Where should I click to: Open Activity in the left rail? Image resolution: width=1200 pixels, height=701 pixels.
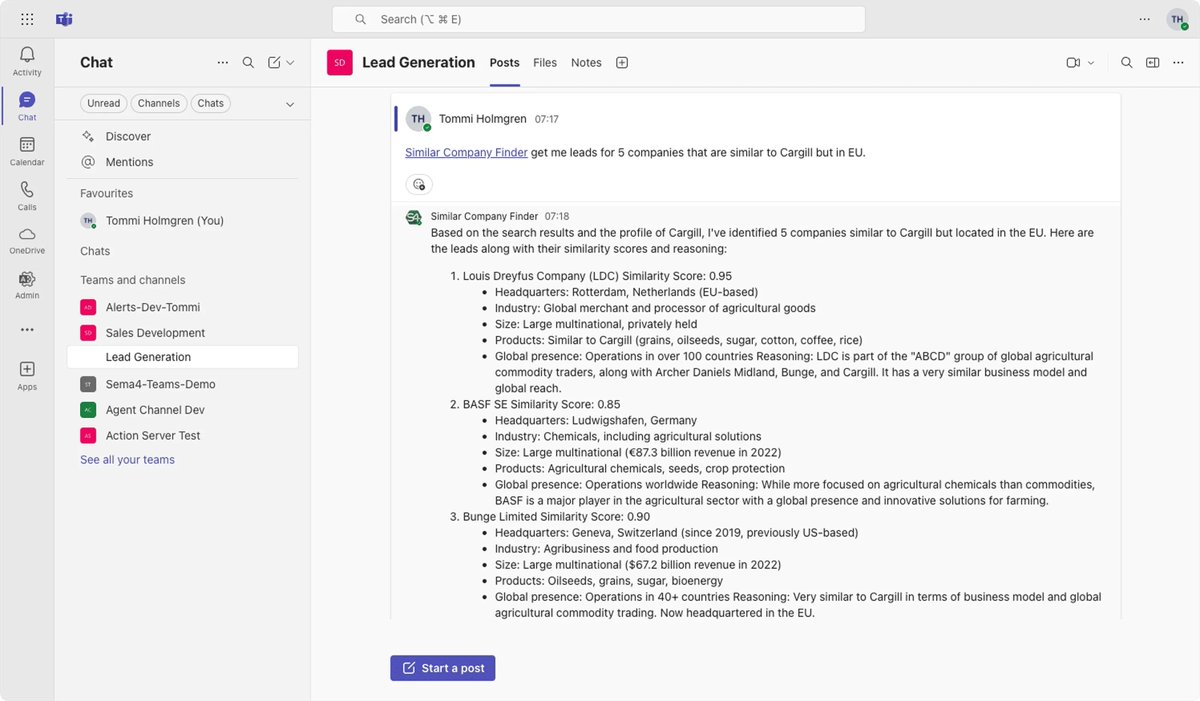(27, 61)
